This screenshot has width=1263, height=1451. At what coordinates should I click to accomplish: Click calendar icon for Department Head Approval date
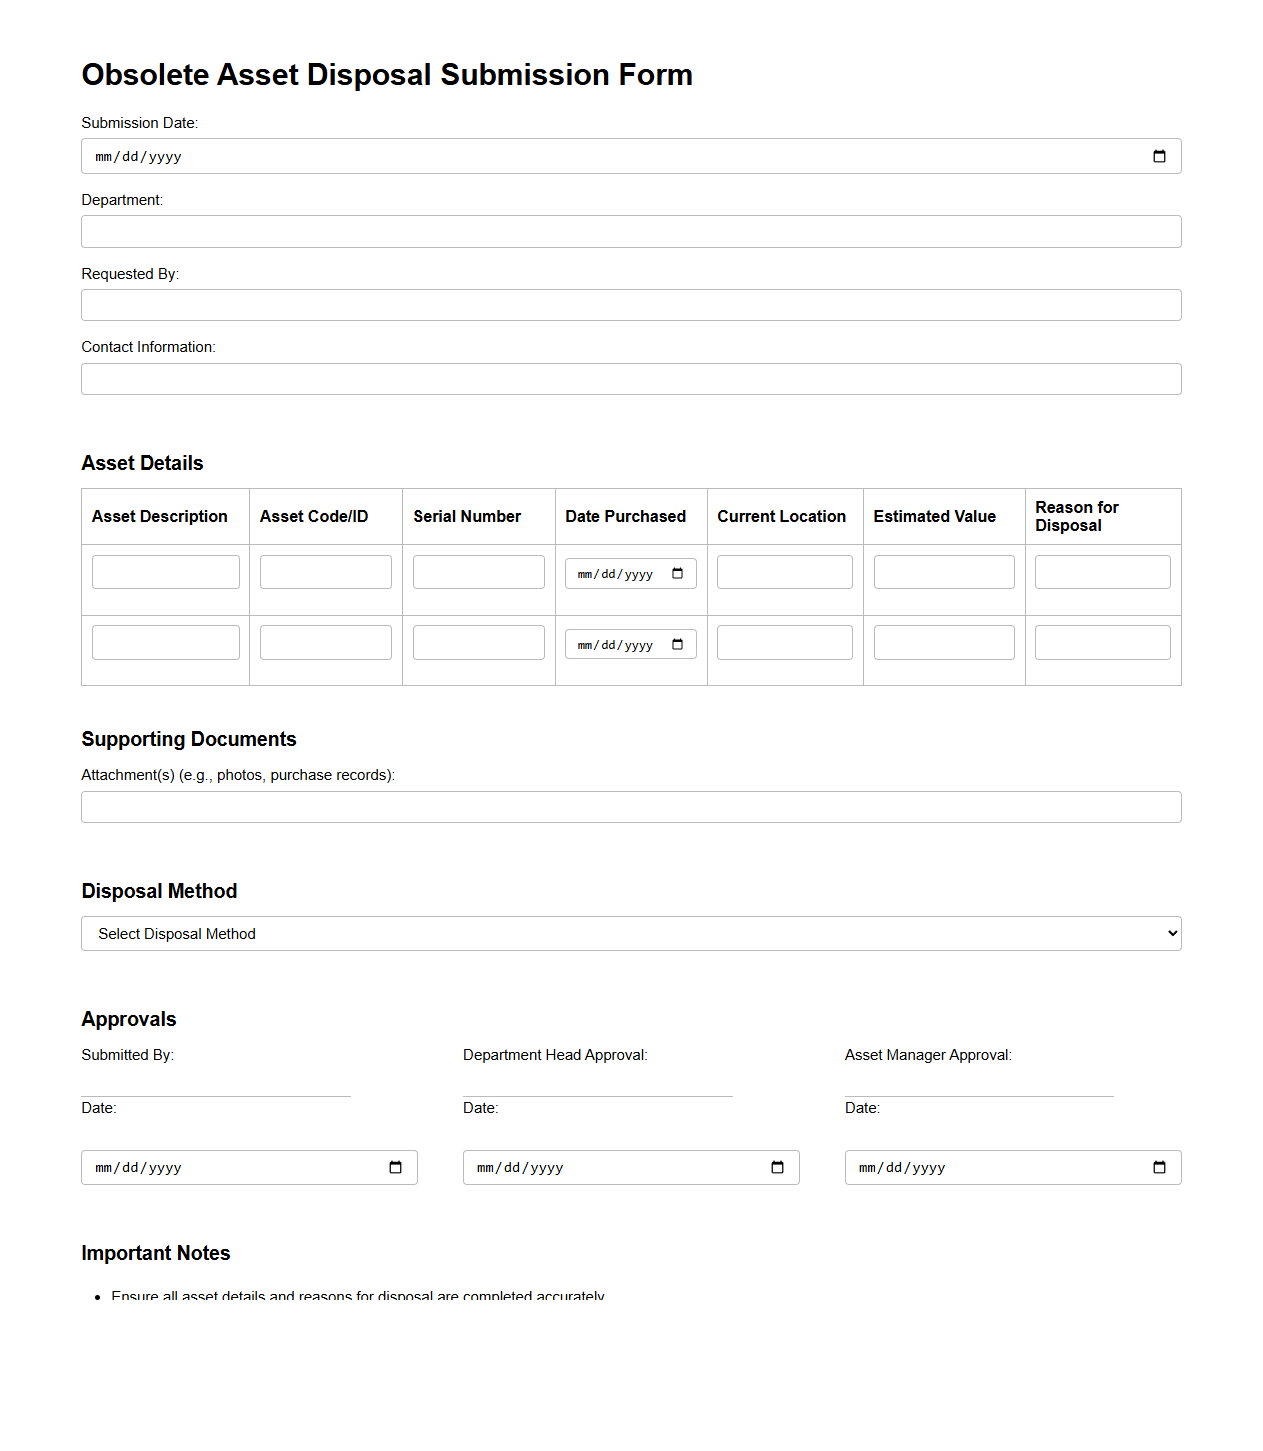(777, 1168)
